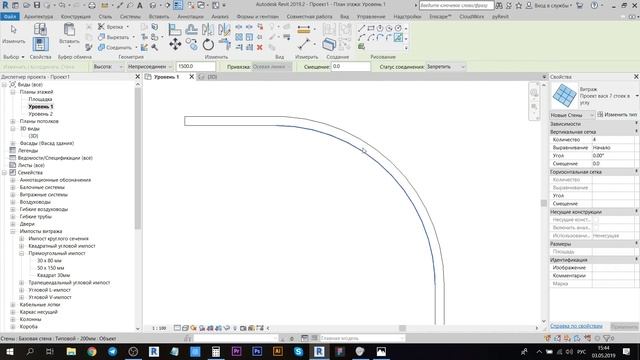The width and height of the screenshot is (640, 360).
Task: Collapse the Планы этажей tree node
Action: coord(13,92)
